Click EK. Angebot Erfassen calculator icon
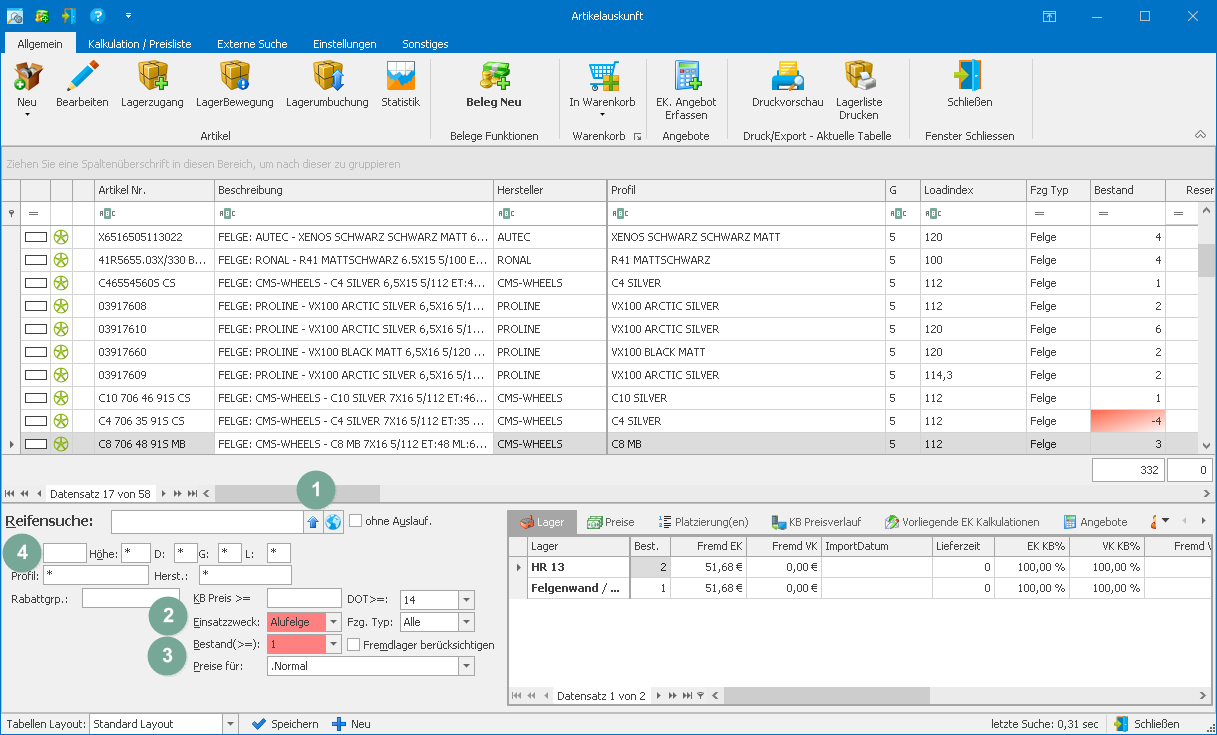1217x735 pixels. pyautogui.click(x=686, y=76)
